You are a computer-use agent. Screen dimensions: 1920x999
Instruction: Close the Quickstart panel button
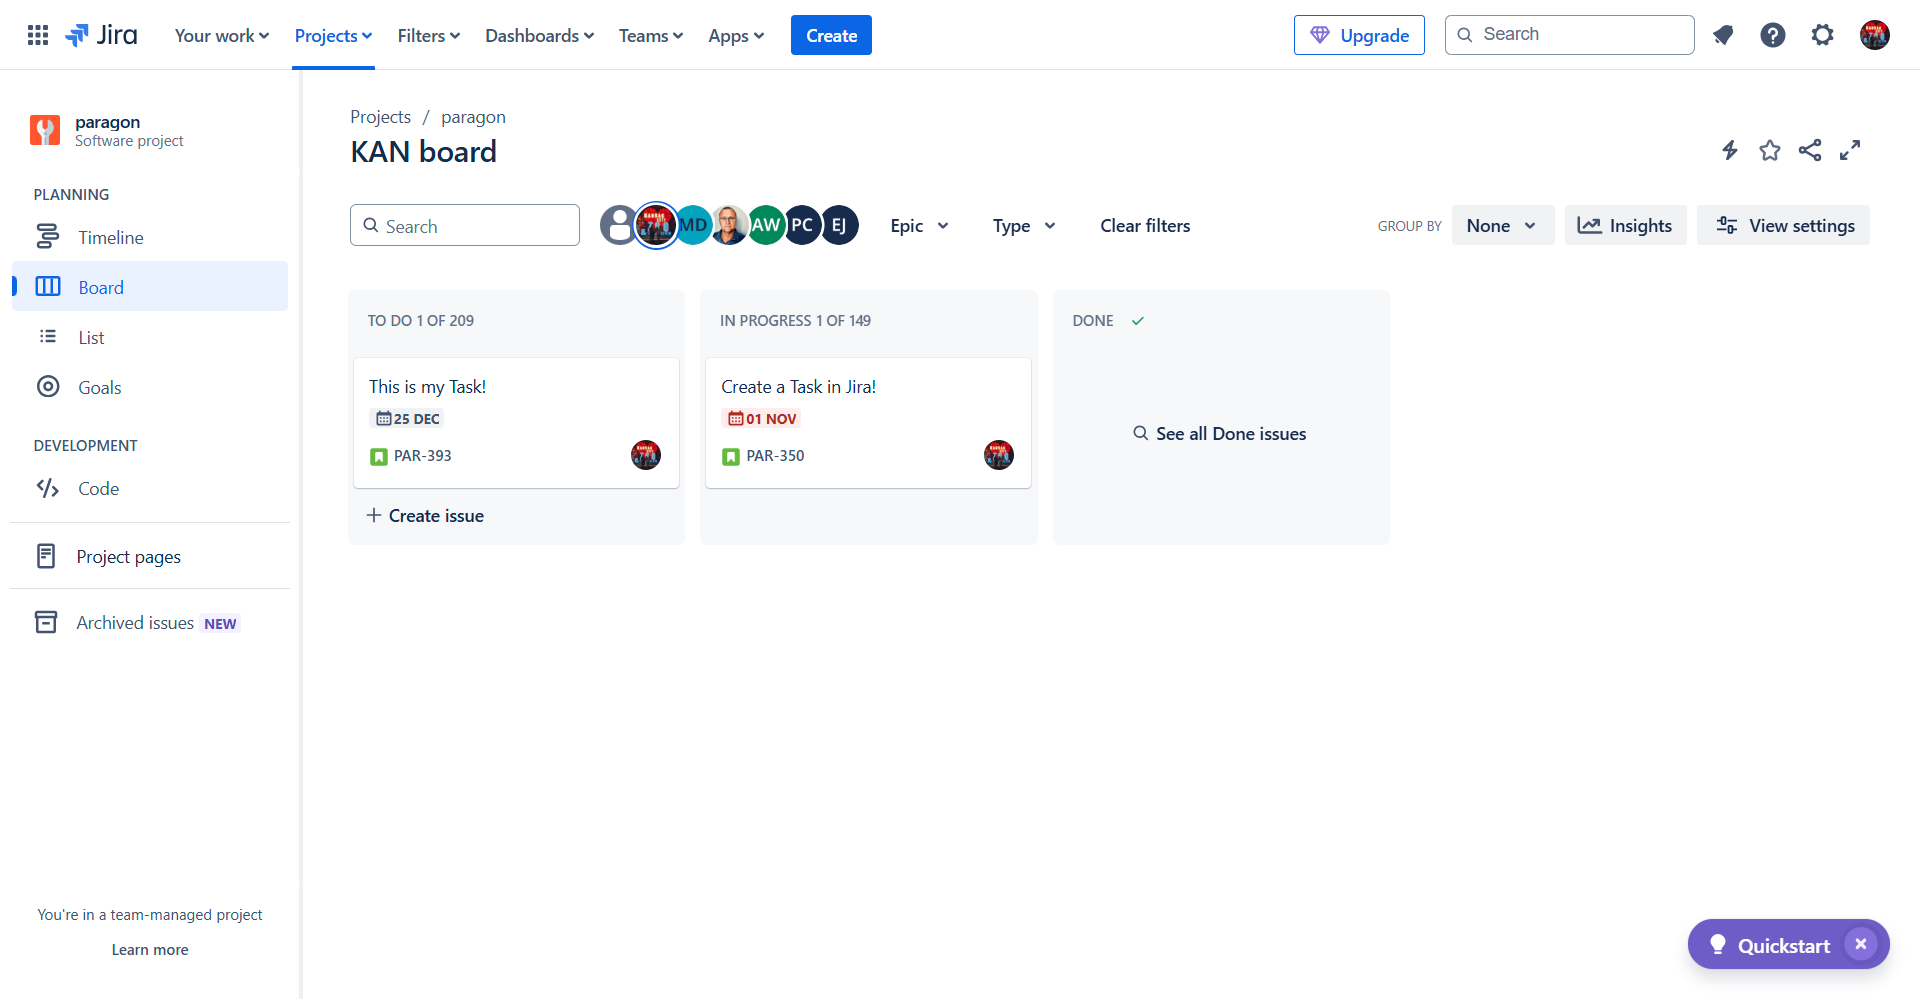[x=1861, y=944]
